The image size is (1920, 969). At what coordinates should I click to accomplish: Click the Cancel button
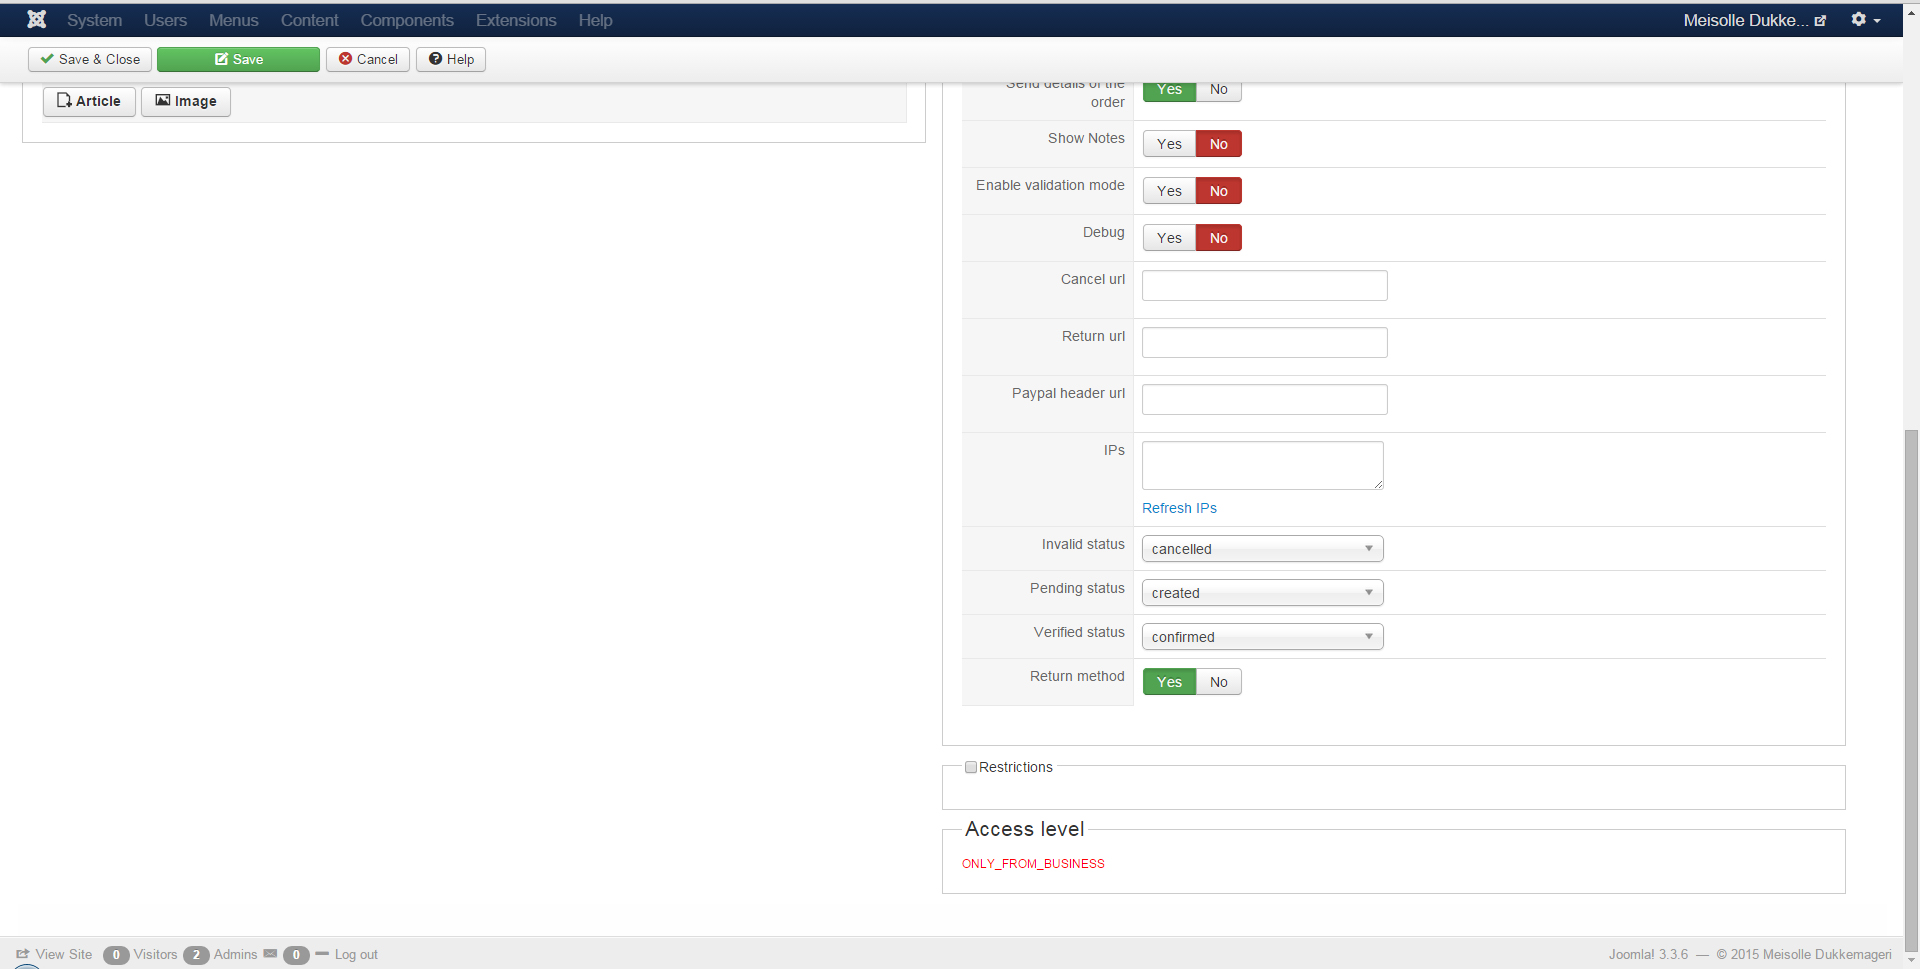point(368,60)
